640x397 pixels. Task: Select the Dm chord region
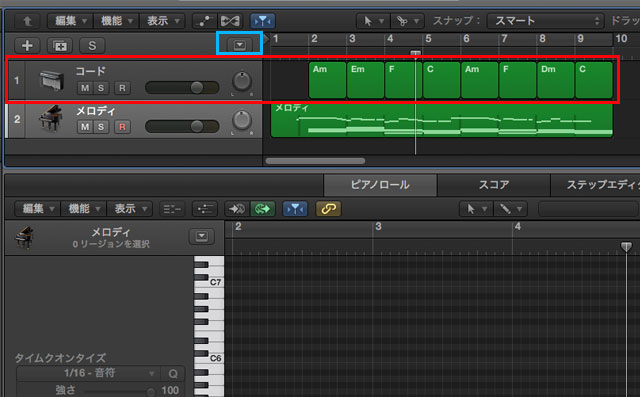coord(556,80)
